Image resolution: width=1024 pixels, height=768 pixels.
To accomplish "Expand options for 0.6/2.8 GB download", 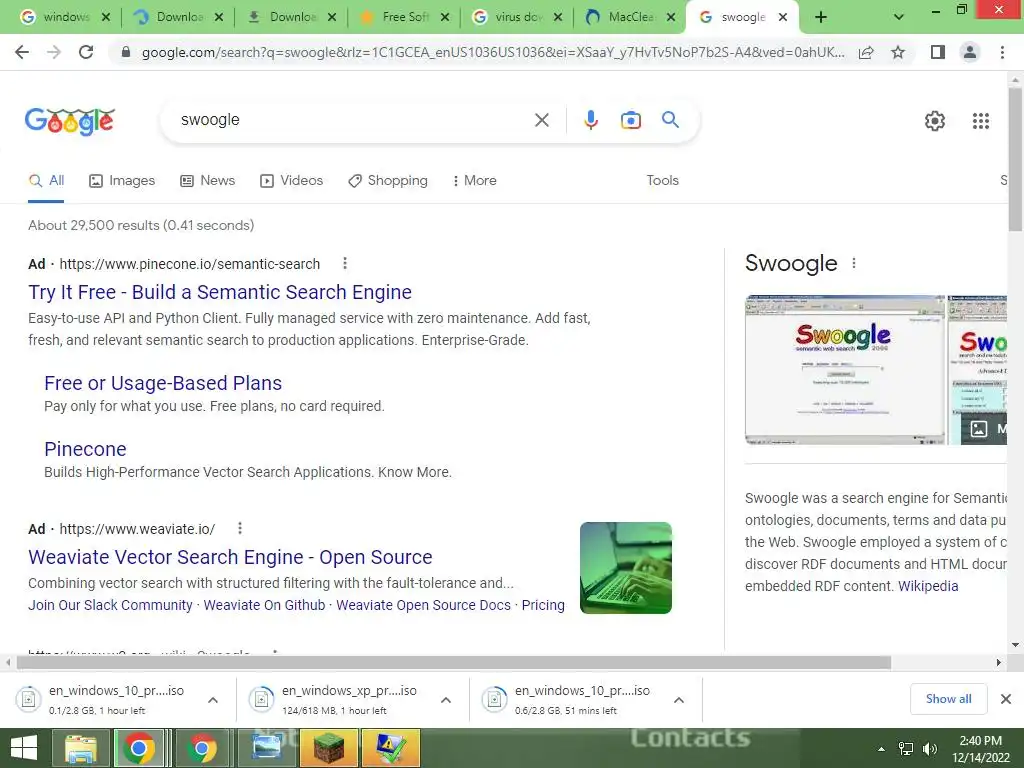I will [x=679, y=700].
